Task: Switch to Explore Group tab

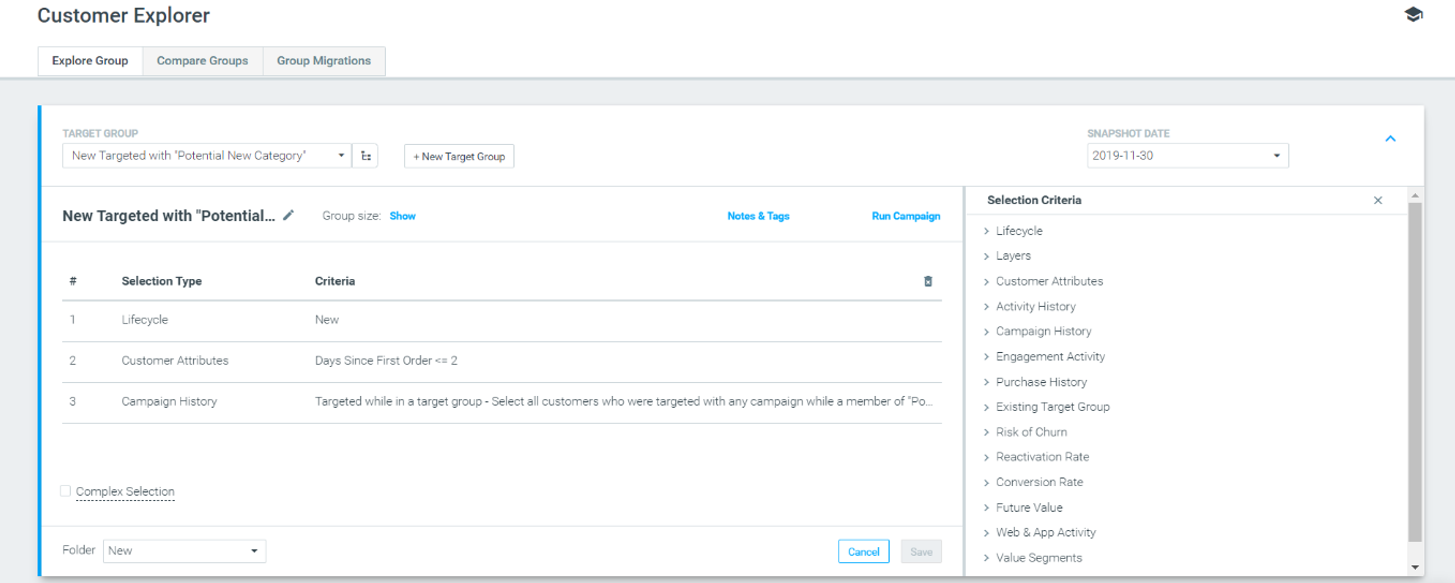Action: point(90,61)
